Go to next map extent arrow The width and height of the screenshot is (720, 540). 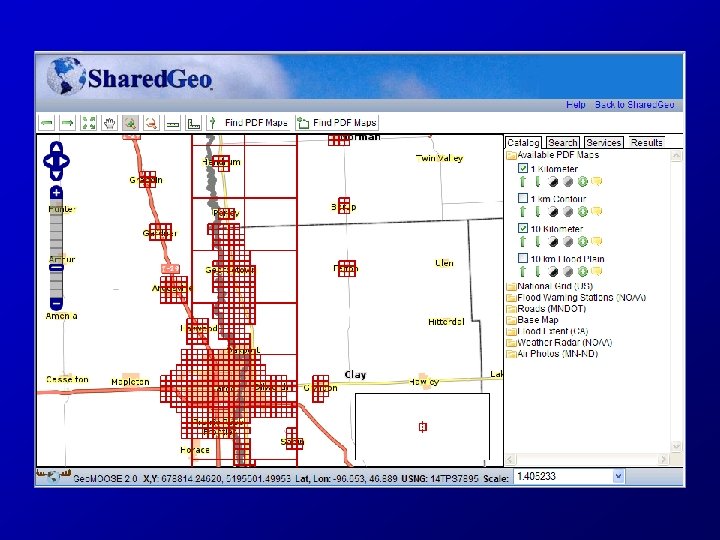[x=68, y=123]
